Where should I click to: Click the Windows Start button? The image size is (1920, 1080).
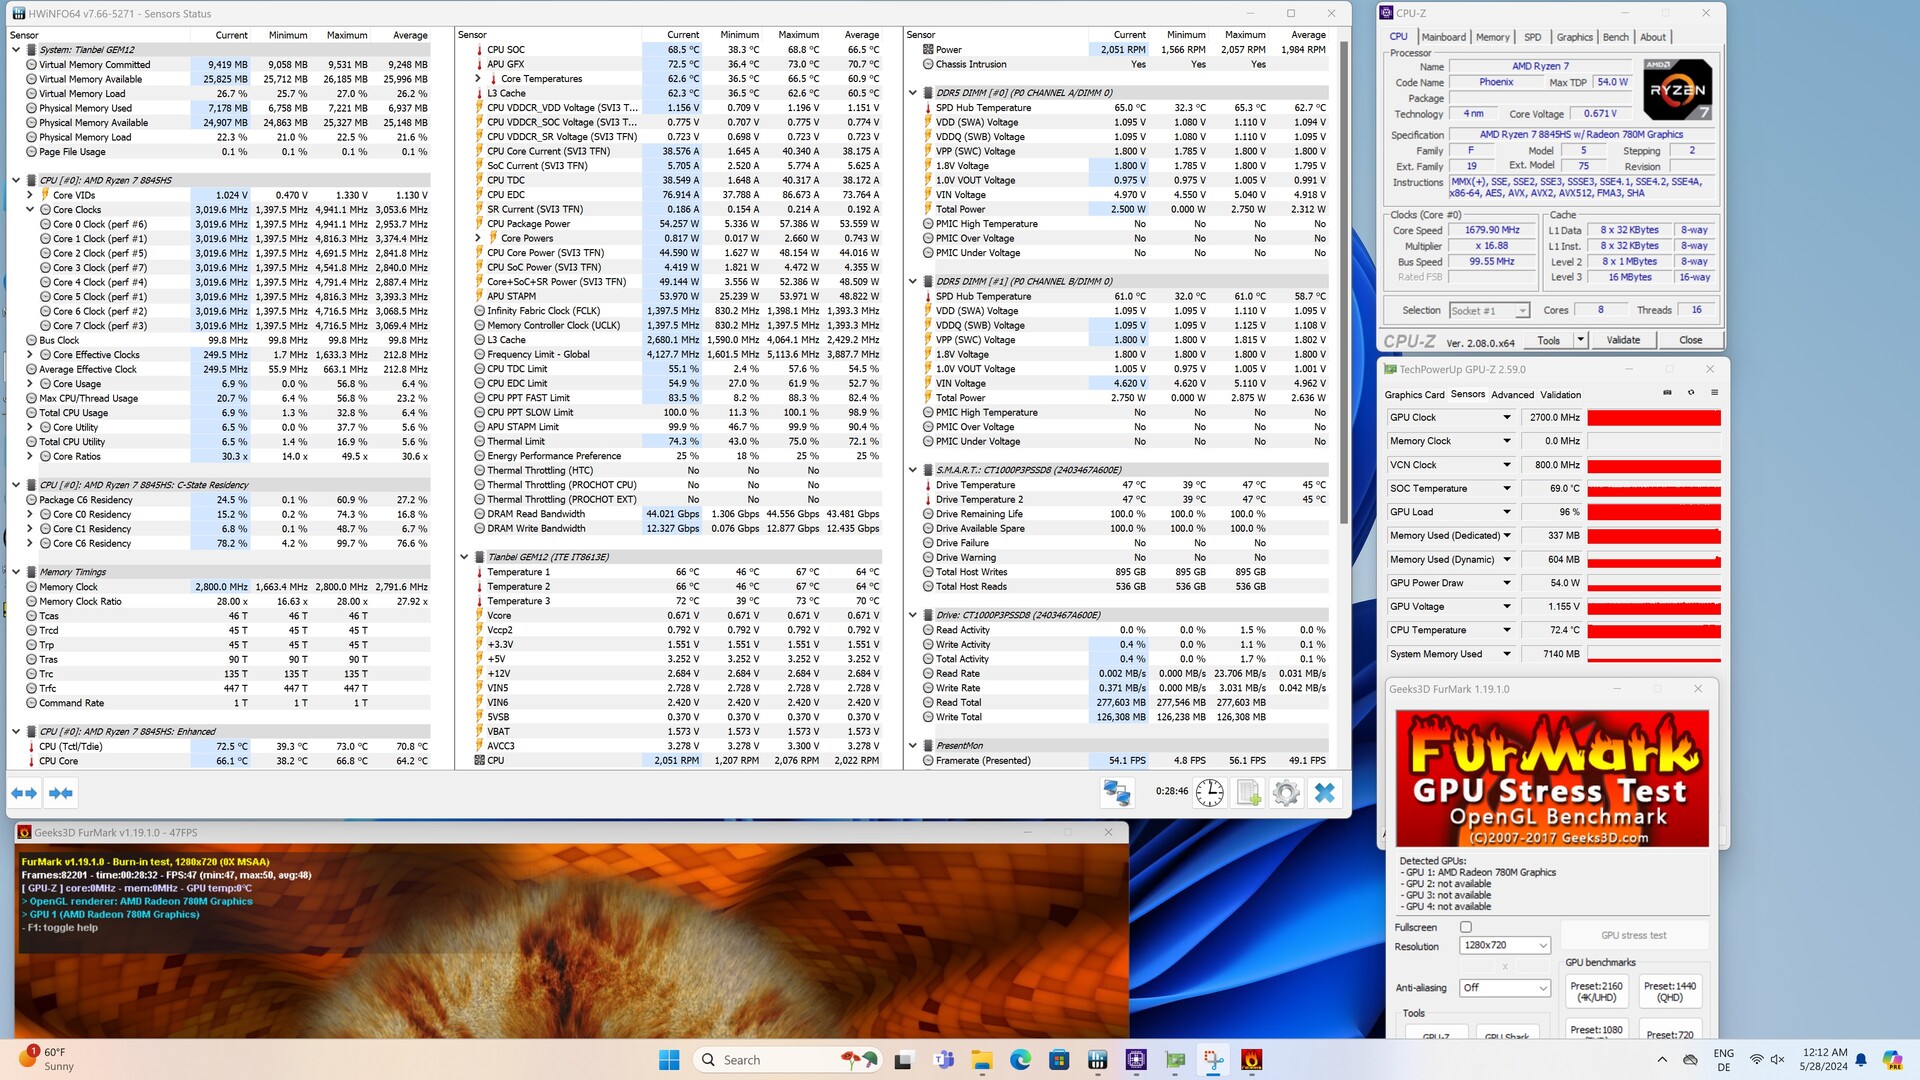tap(669, 1060)
